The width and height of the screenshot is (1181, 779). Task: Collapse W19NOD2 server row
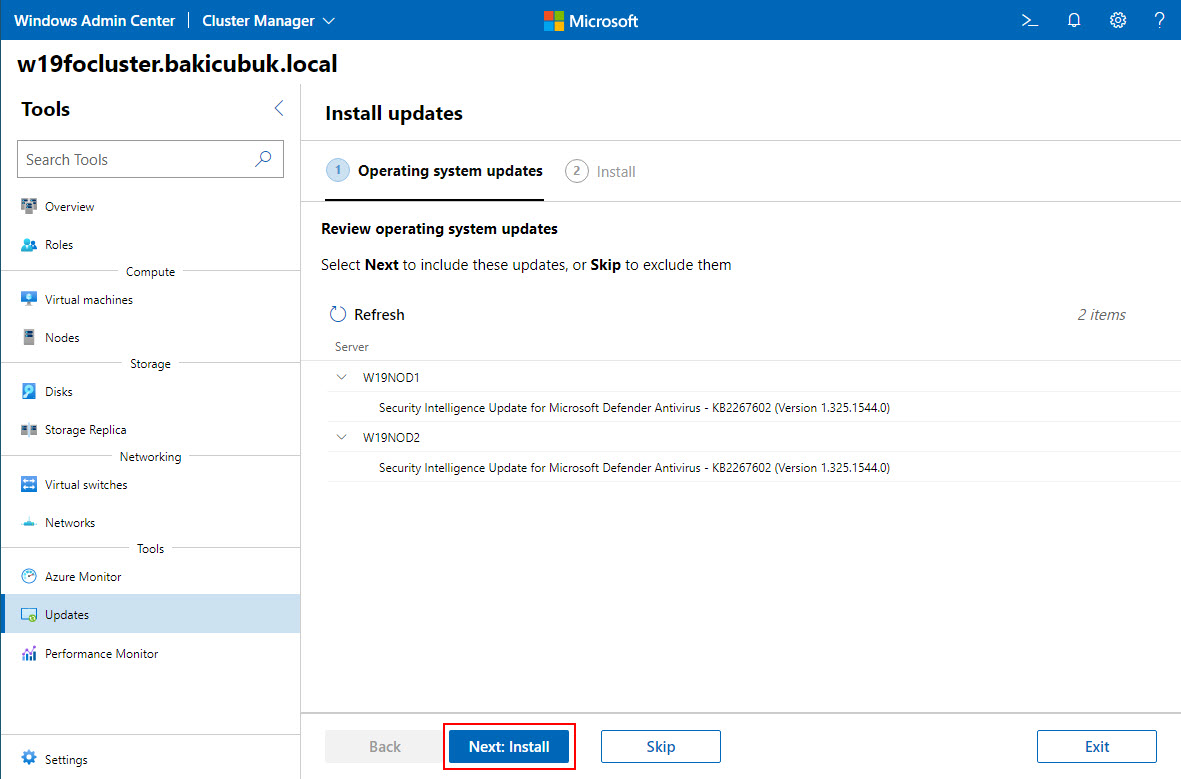pos(341,437)
